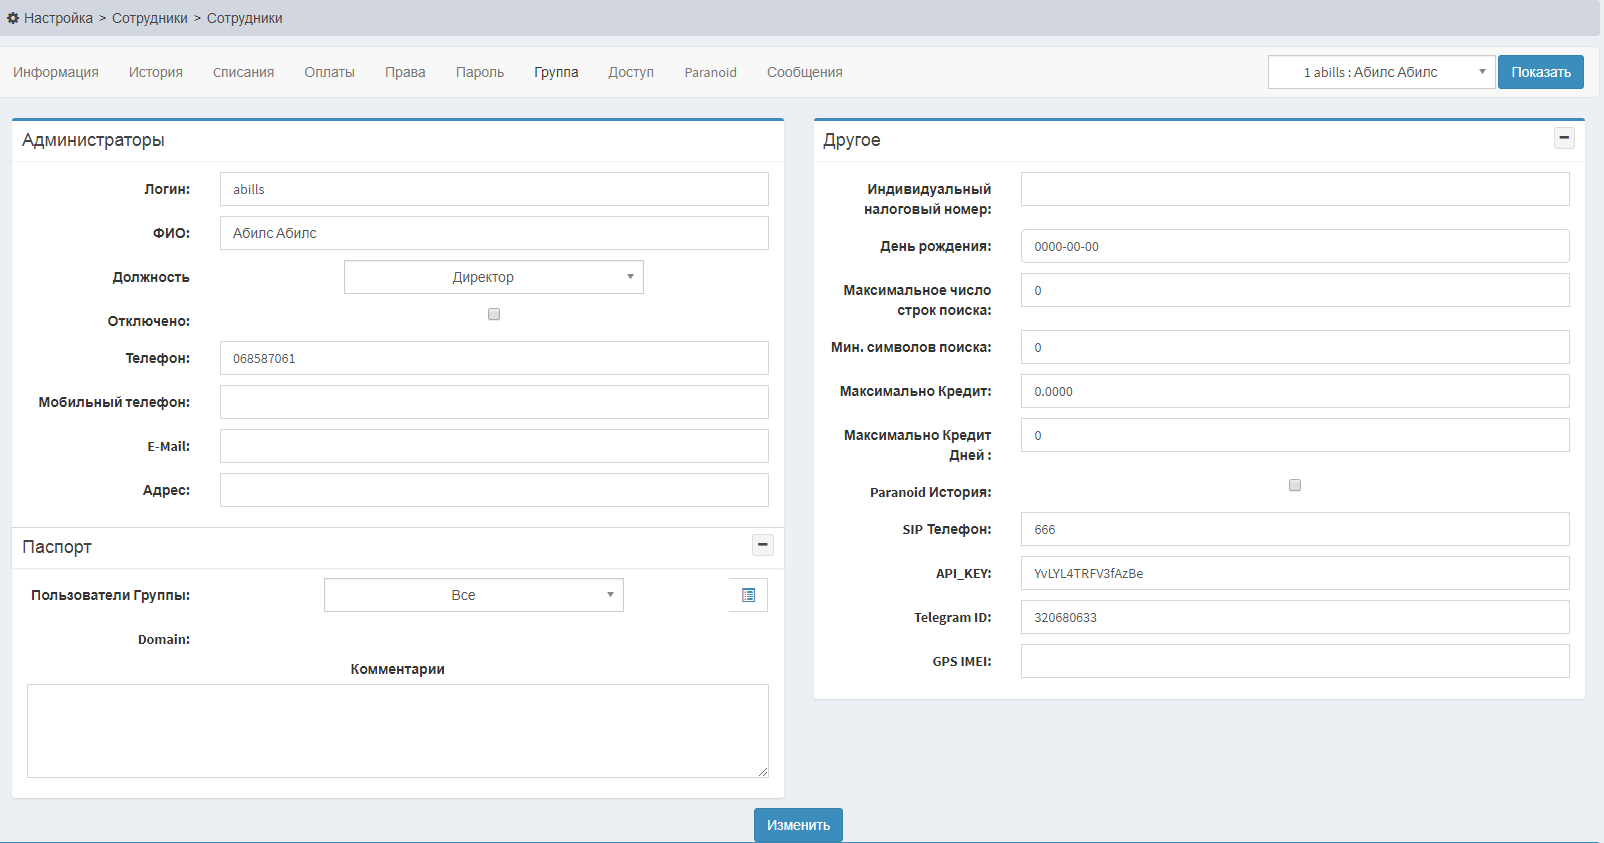Click the SIP Телефон field with 666
The image size is (1604, 843).
pos(1295,529)
